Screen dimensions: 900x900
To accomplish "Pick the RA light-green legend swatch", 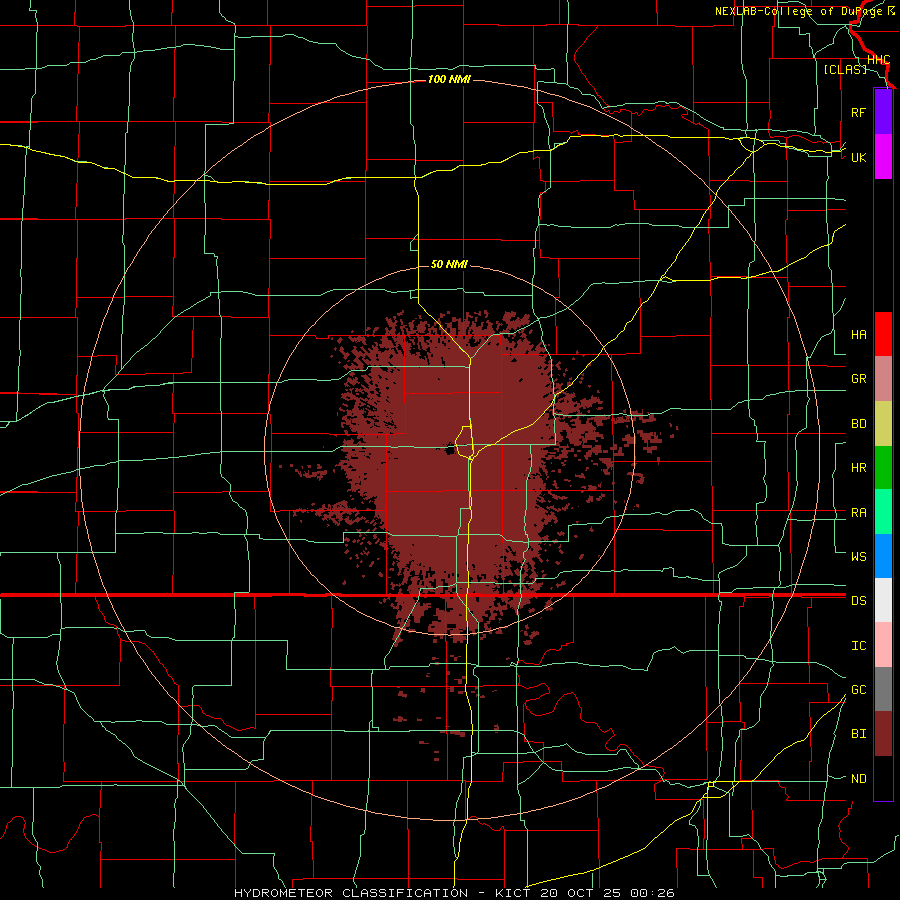I will (x=883, y=512).
